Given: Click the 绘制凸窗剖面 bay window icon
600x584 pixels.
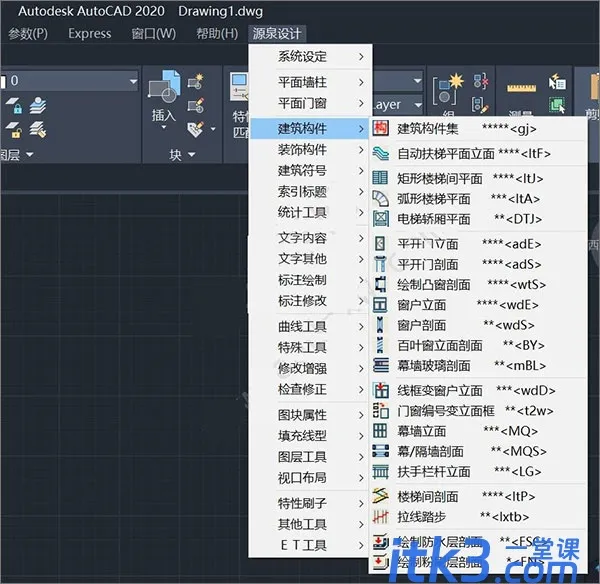Looking at the screenshot, I should (380, 284).
